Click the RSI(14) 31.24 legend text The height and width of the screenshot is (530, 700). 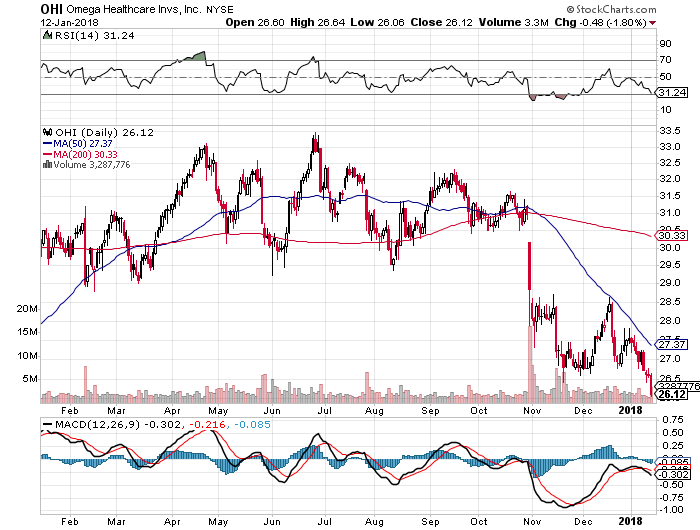pyautogui.click(x=94, y=36)
